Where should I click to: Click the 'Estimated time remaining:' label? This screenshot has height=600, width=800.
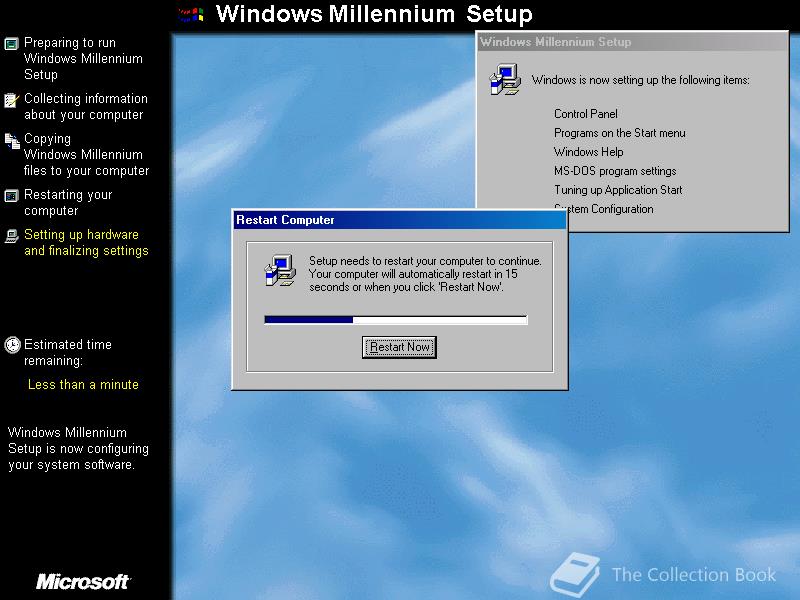67,352
